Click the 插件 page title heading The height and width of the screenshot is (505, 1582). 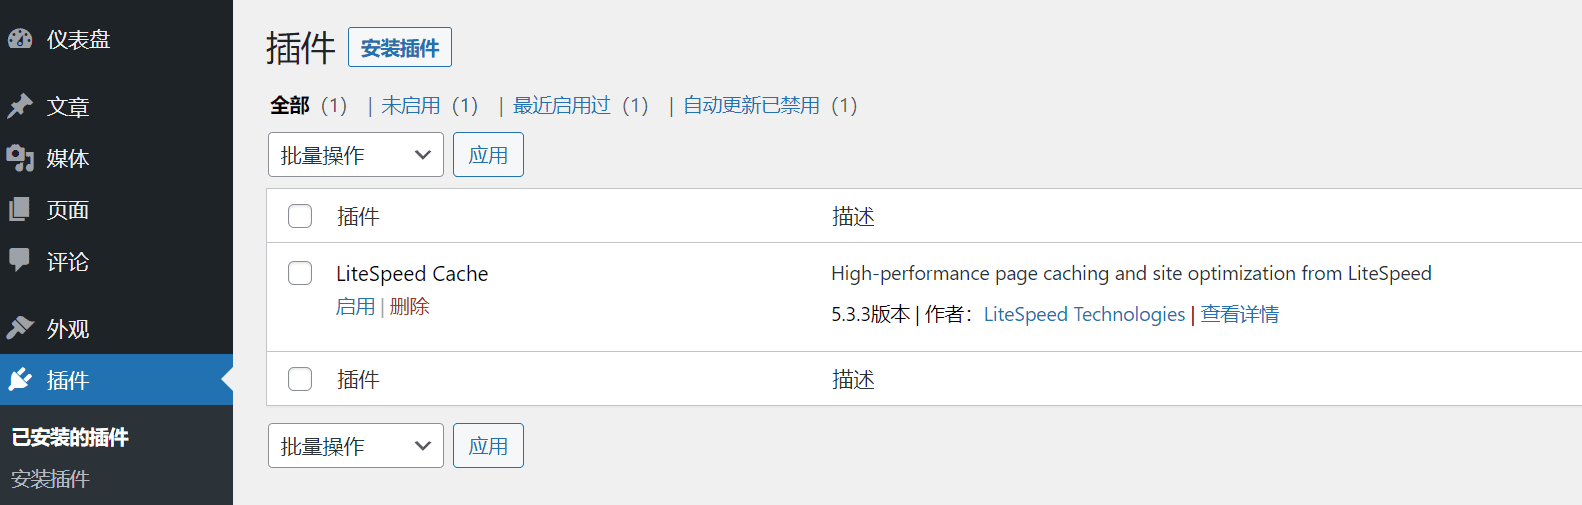click(x=301, y=47)
